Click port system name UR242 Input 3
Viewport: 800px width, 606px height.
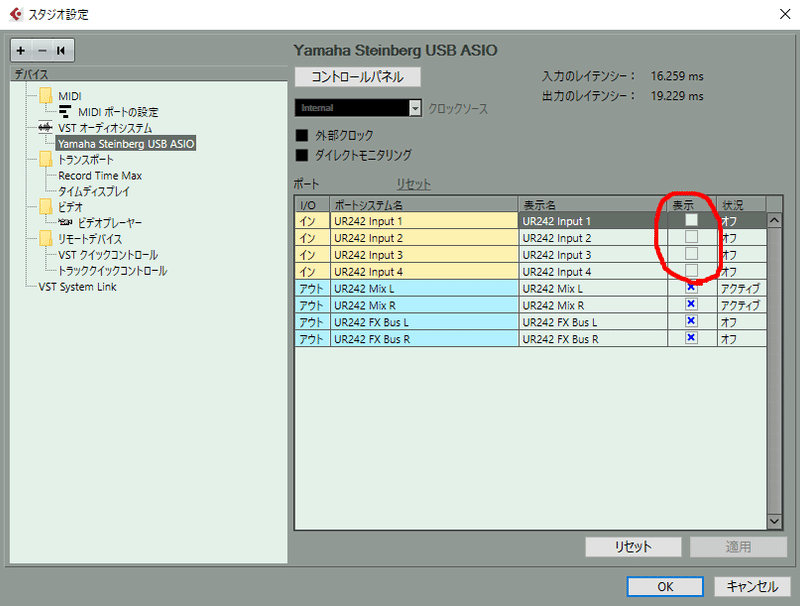pos(424,255)
